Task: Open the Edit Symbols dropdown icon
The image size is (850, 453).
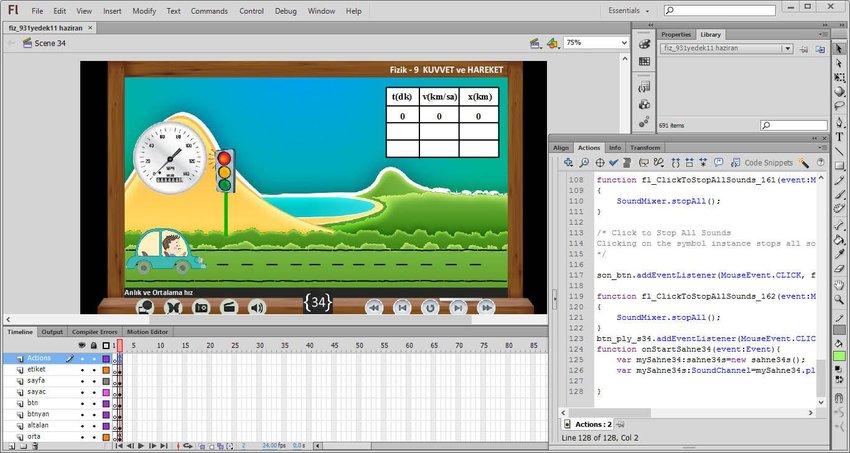Action: point(553,43)
